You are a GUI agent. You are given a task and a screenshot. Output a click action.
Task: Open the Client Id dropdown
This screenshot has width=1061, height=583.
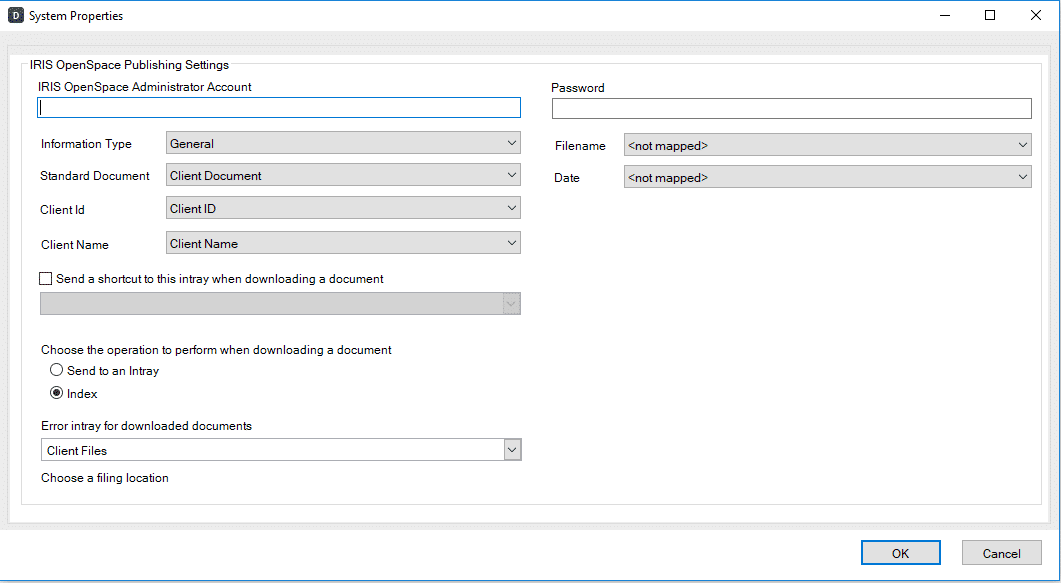[x=342, y=209]
